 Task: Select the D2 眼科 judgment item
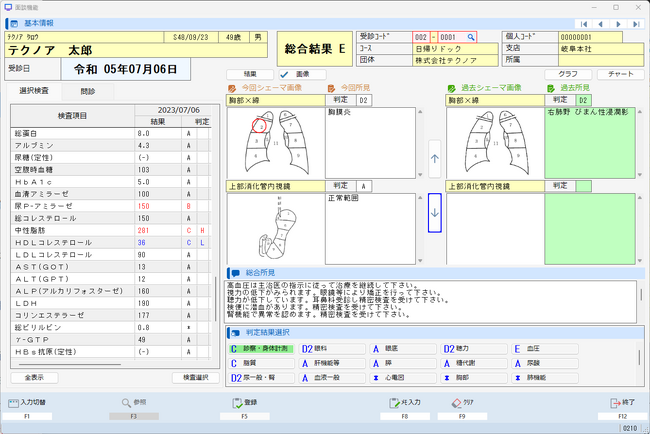point(332,349)
